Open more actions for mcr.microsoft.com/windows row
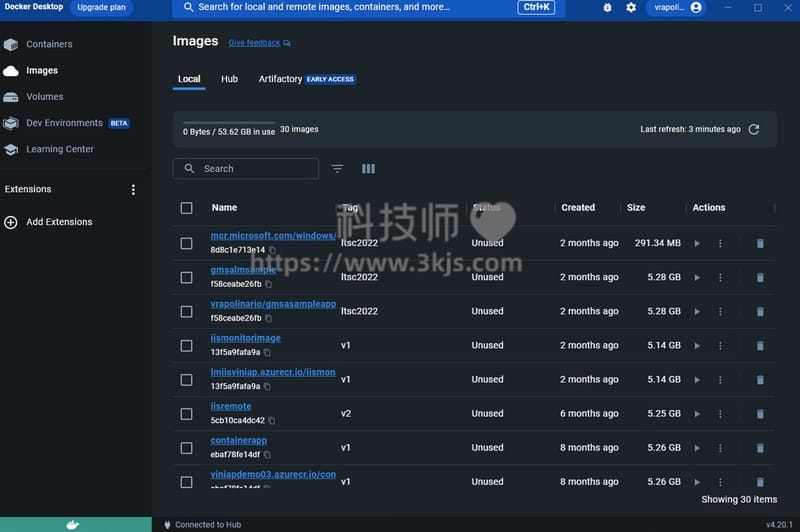The width and height of the screenshot is (800, 532). (720, 244)
